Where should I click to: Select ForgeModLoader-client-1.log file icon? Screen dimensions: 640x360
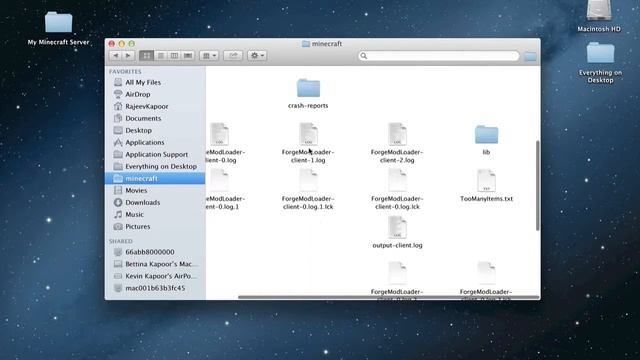tap(308, 134)
